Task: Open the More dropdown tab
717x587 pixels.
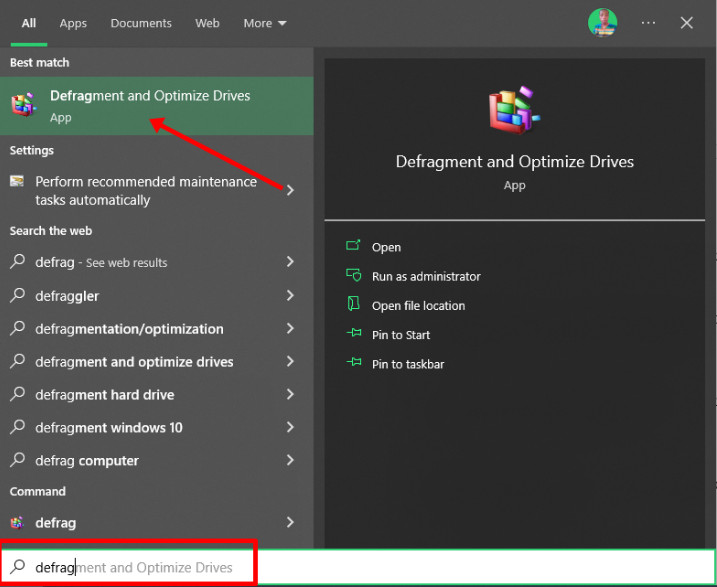Action: [265, 23]
